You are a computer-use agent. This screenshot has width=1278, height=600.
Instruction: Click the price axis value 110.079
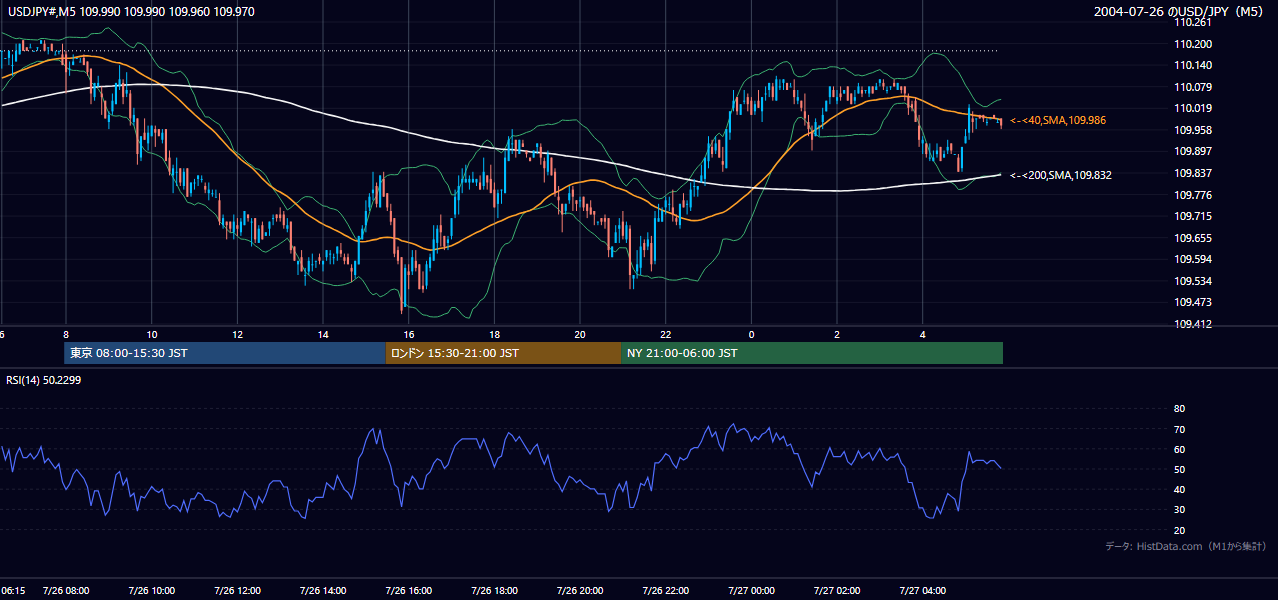click(x=1193, y=87)
